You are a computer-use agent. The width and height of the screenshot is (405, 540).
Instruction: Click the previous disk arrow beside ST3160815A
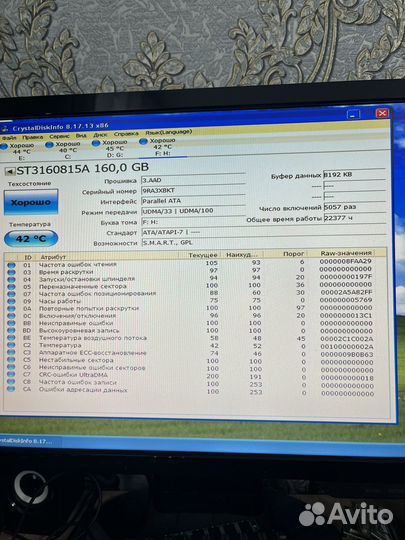[x=10, y=171]
